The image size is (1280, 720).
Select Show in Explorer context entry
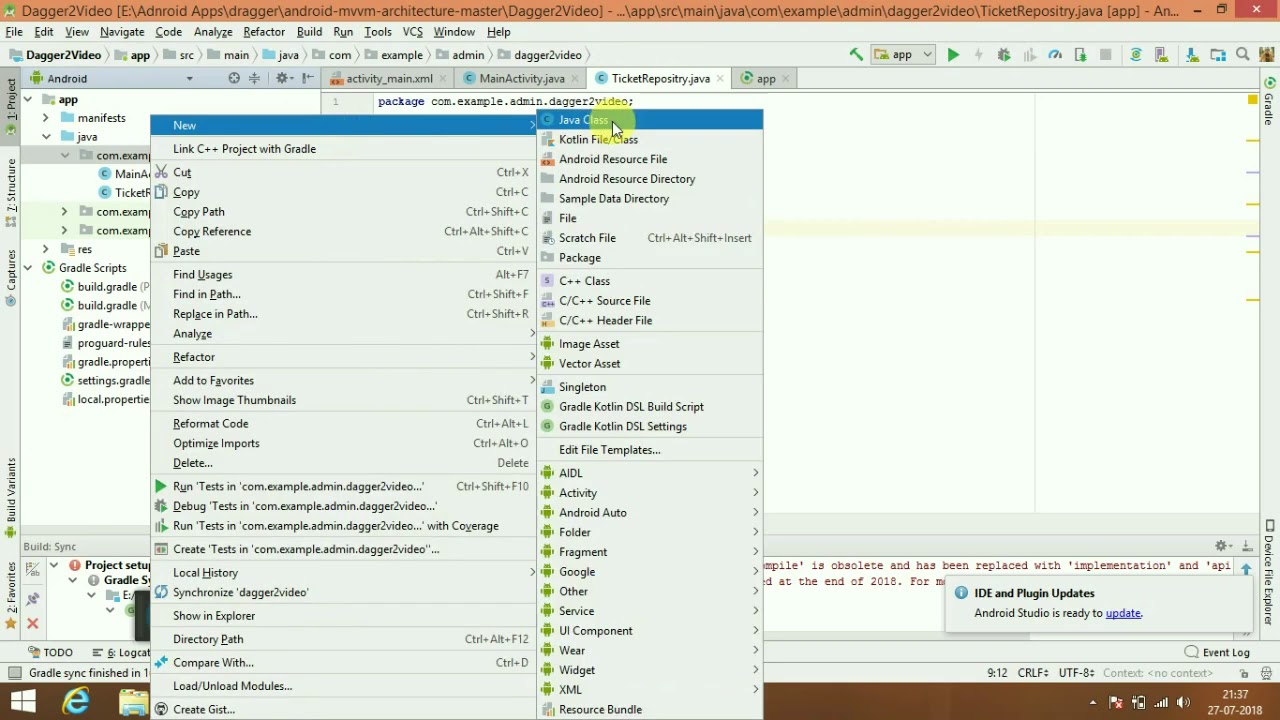[x=343, y=616]
